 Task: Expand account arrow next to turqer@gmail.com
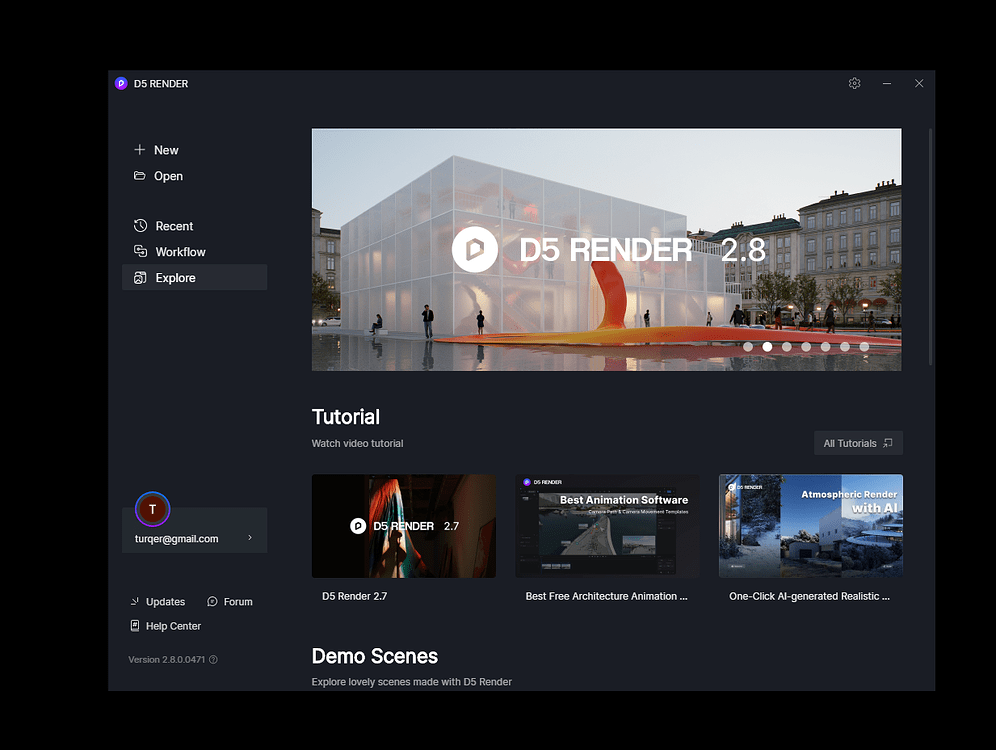tap(250, 538)
